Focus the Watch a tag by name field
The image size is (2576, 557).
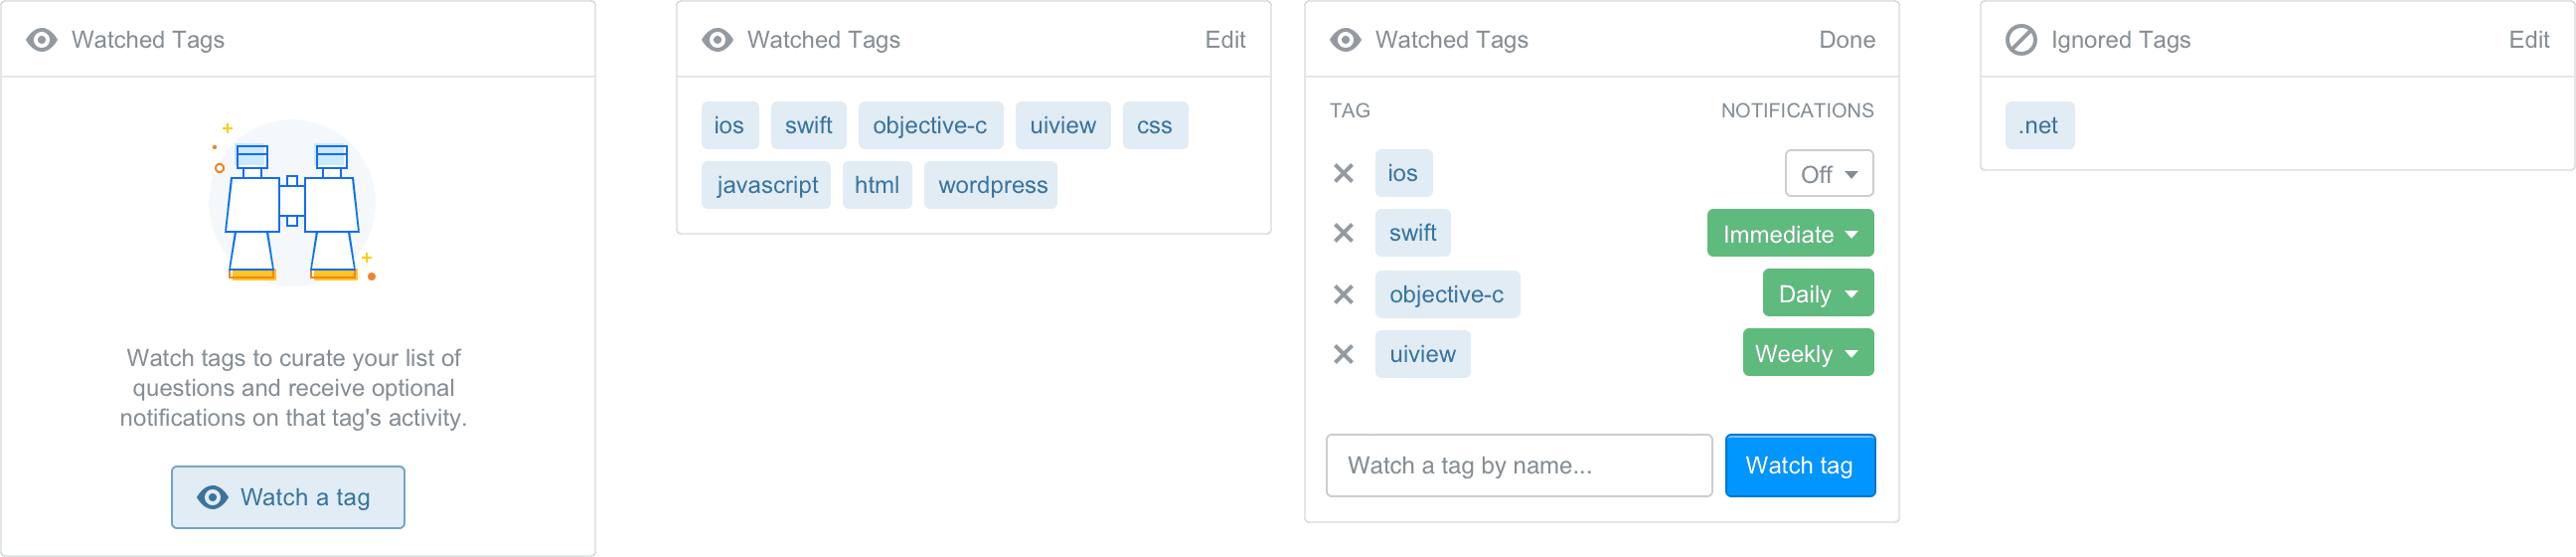[x=1519, y=465]
